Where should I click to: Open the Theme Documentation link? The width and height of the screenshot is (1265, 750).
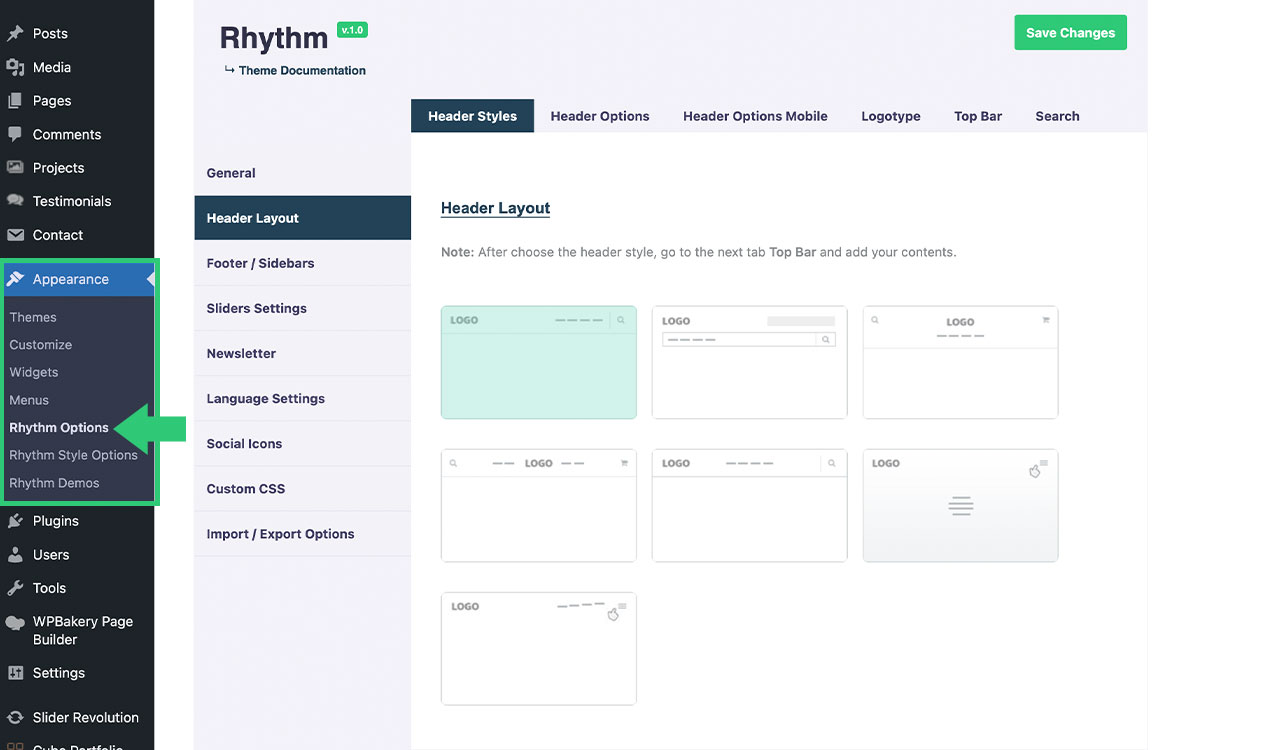301,71
